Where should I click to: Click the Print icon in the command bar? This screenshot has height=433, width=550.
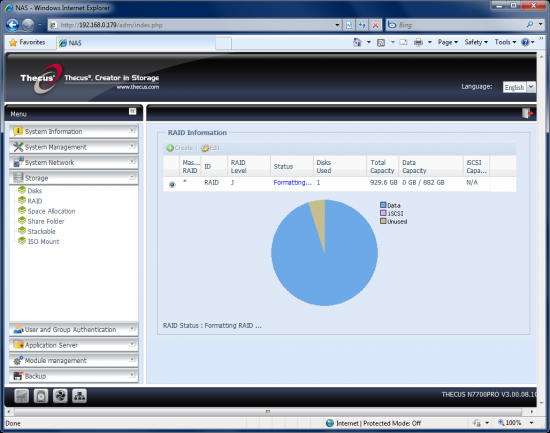[x=418, y=42]
